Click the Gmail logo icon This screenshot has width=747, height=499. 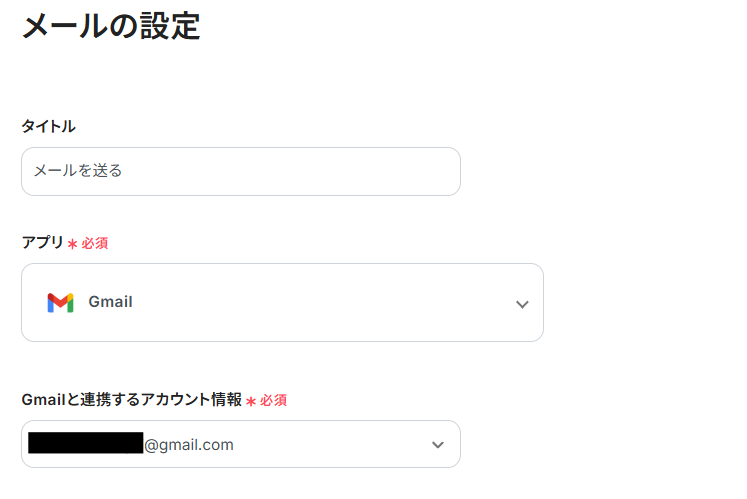(60, 303)
